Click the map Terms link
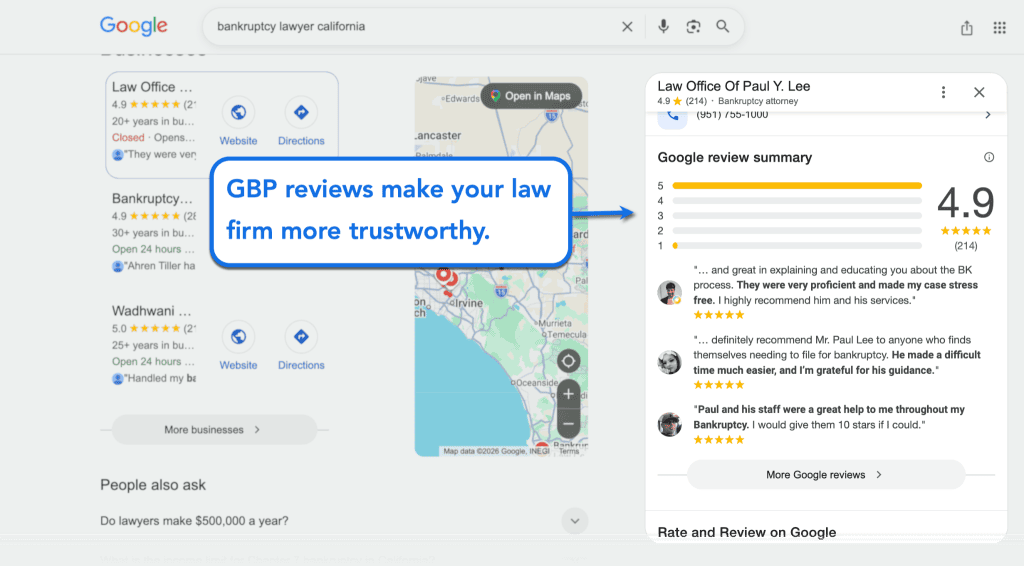 click(x=569, y=451)
